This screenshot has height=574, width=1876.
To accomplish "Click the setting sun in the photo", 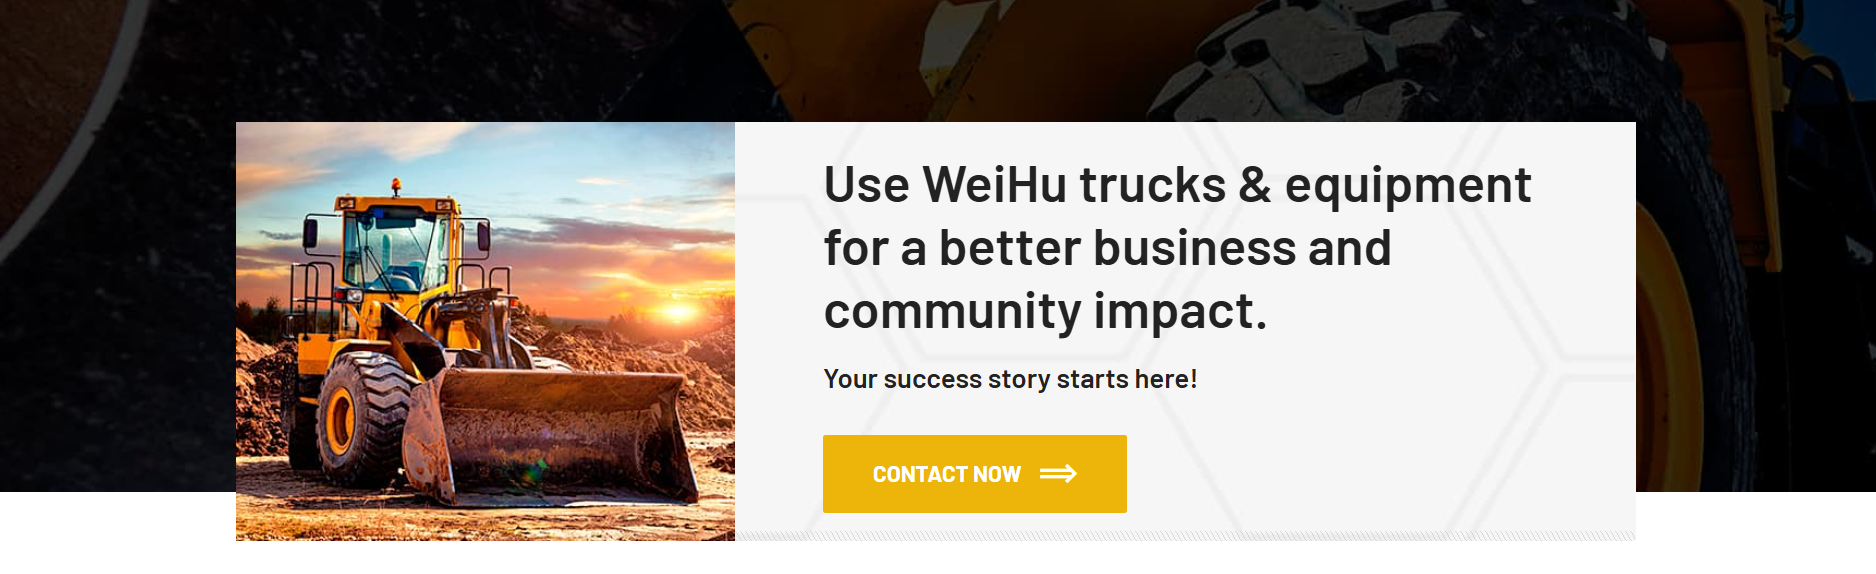I will pos(679,312).
